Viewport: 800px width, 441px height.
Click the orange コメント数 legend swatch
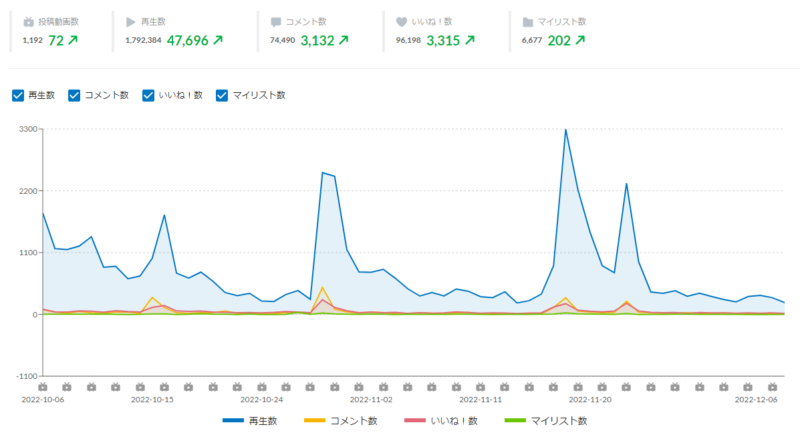pos(315,421)
